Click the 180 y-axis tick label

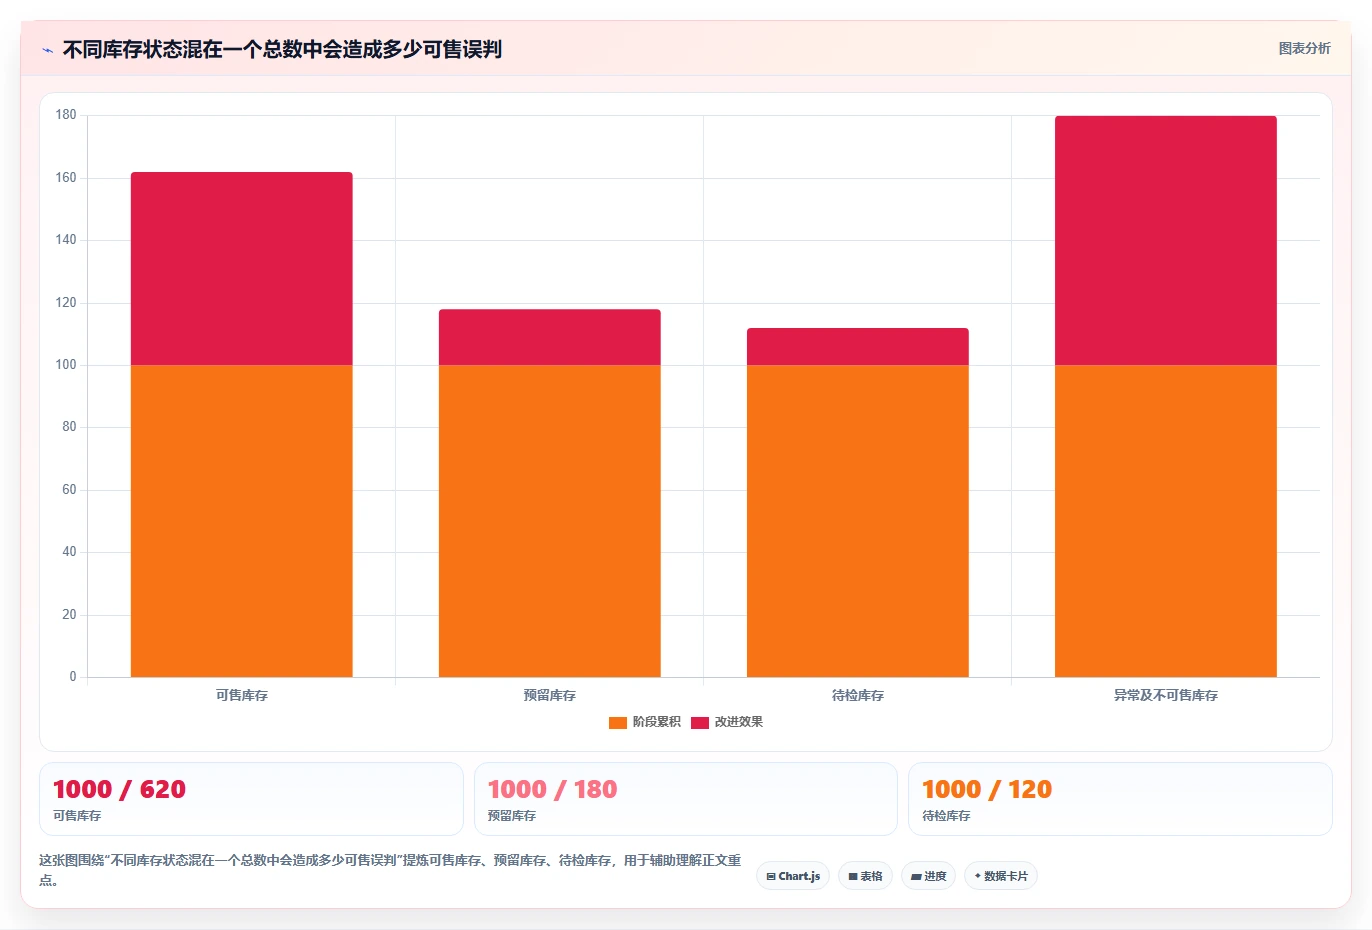(x=66, y=115)
